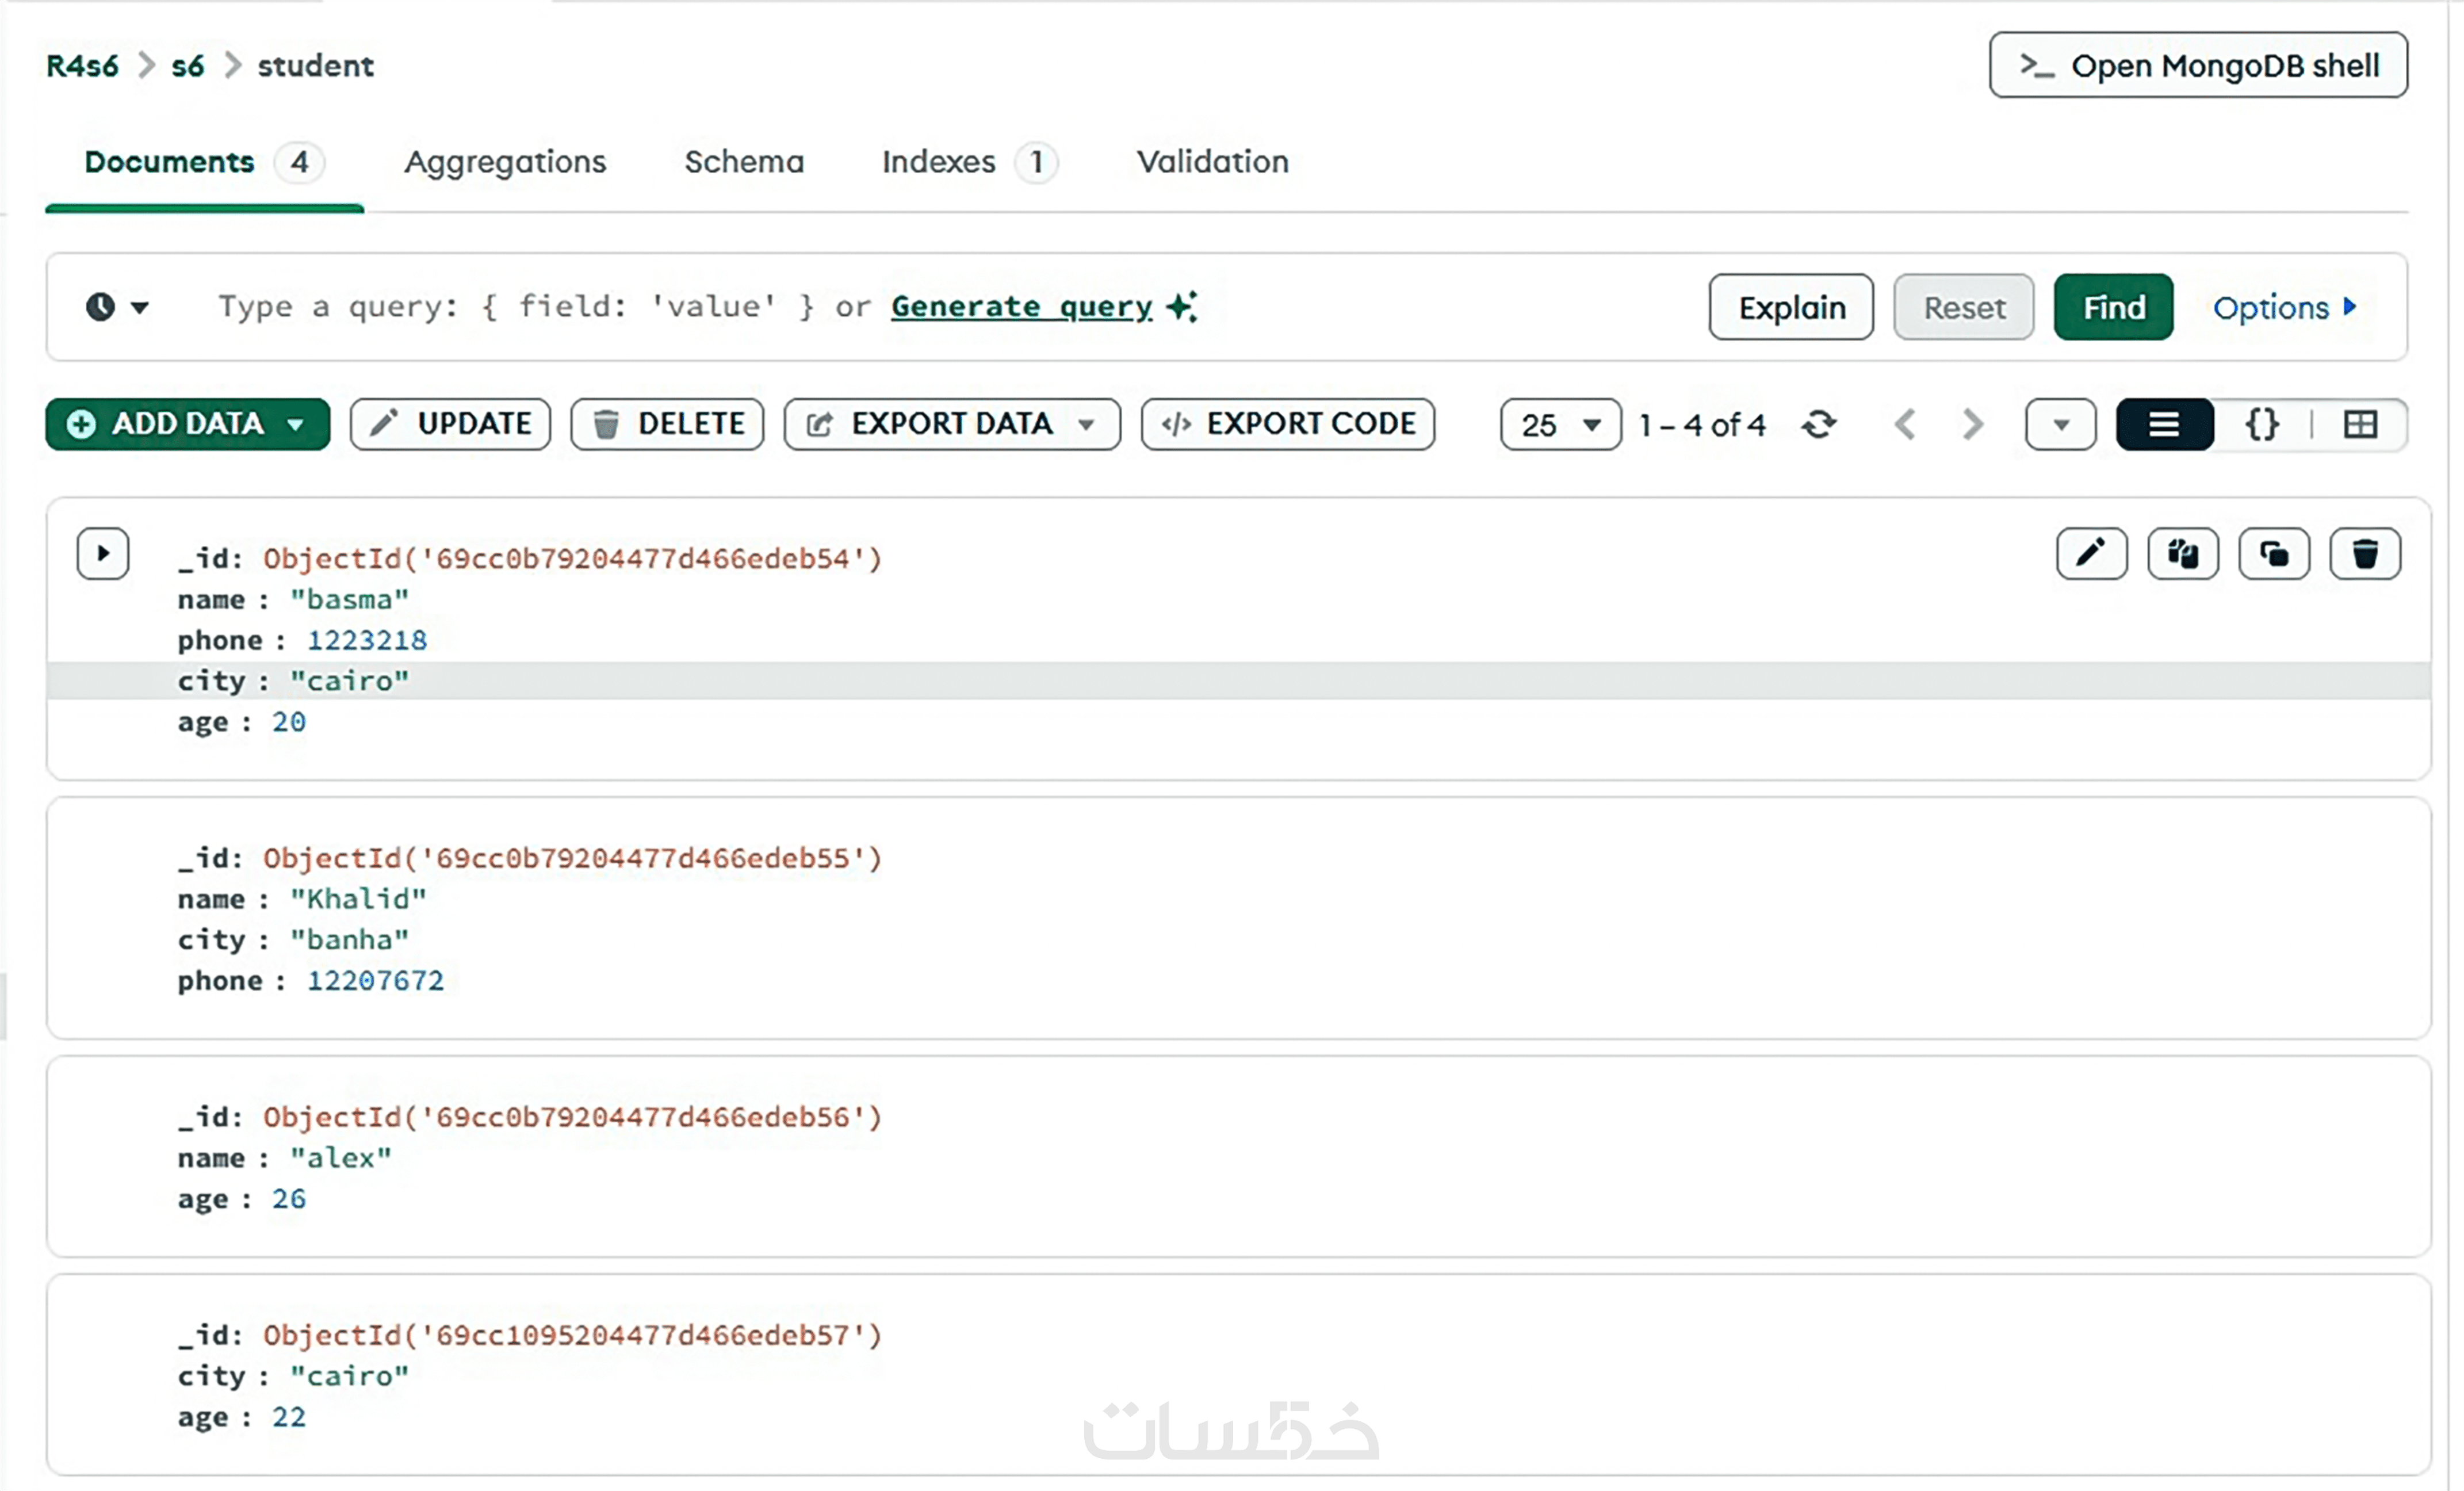Go to next page of results
Viewport: 2464px width, 1491px height.
(1971, 425)
